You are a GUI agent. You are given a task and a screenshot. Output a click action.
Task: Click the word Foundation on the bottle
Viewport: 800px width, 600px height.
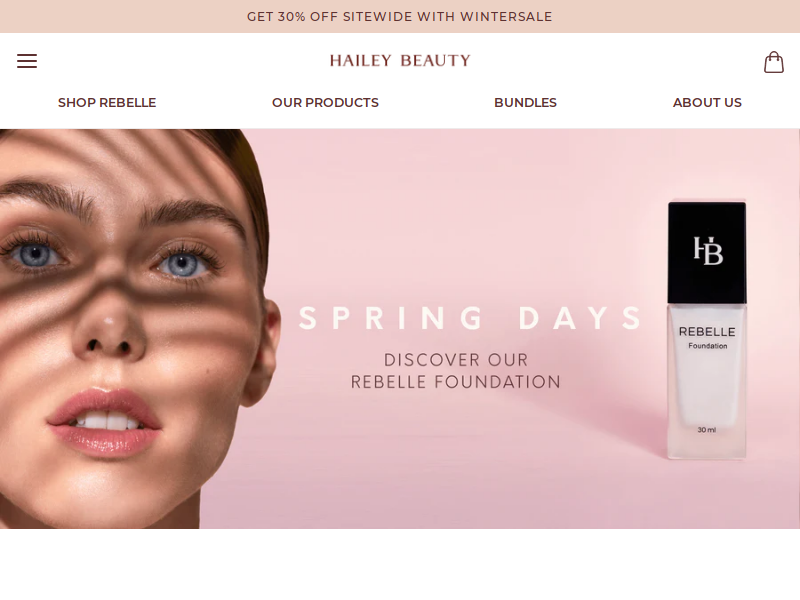[707, 346]
